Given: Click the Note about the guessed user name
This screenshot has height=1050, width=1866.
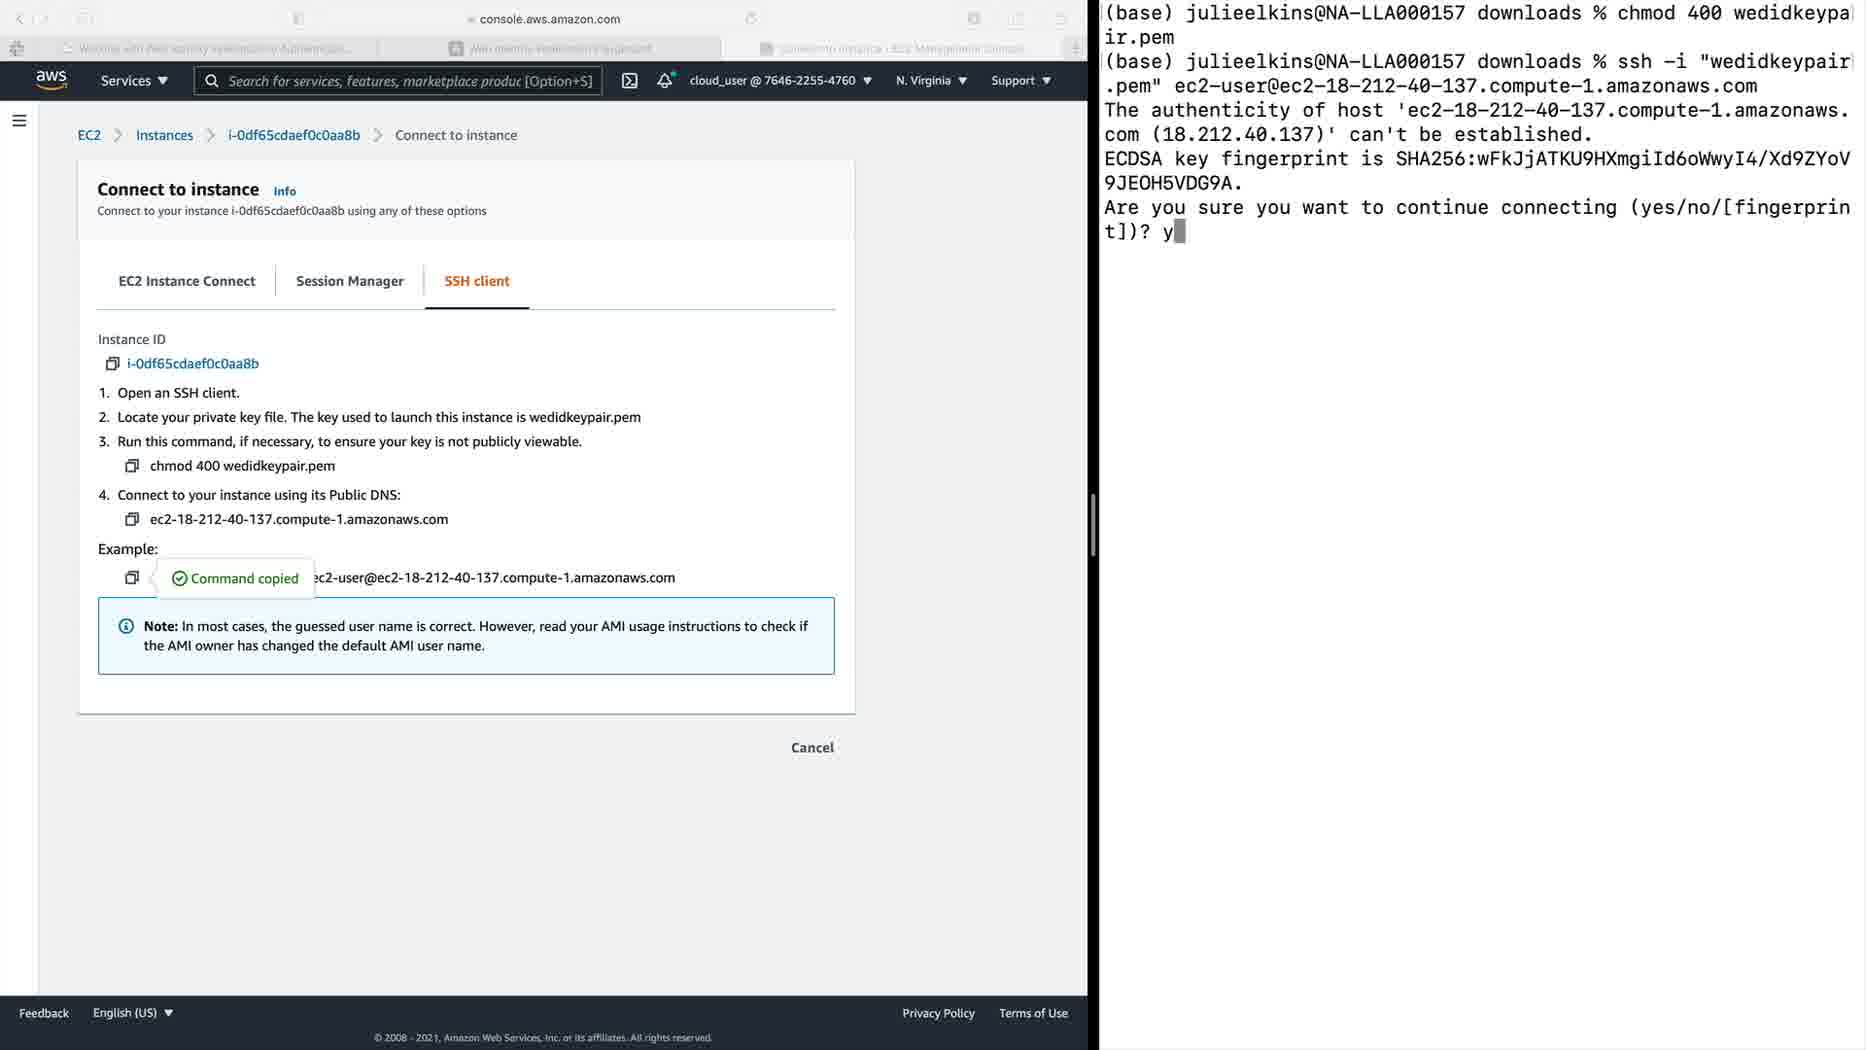Looking at the screenshot, I should [x=466, y=636].
